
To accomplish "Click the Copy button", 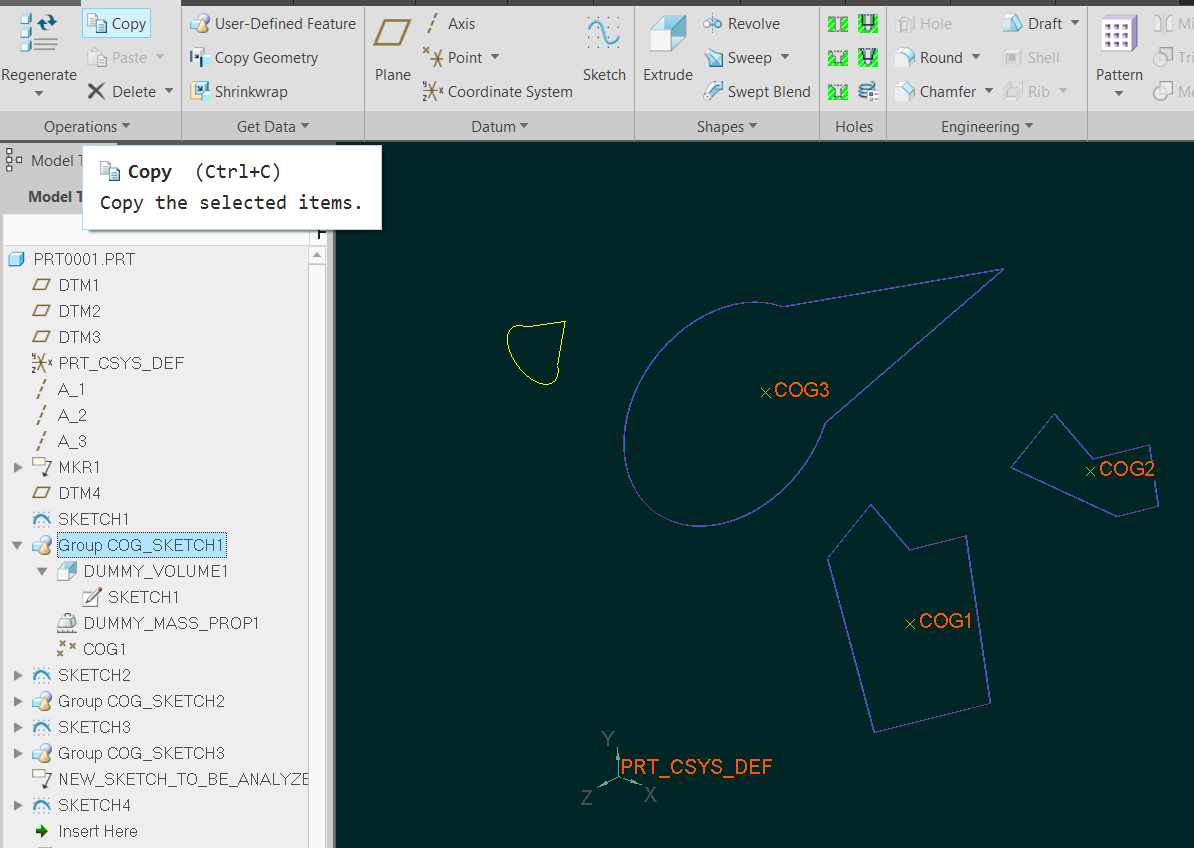I will [x=117, y=24].
